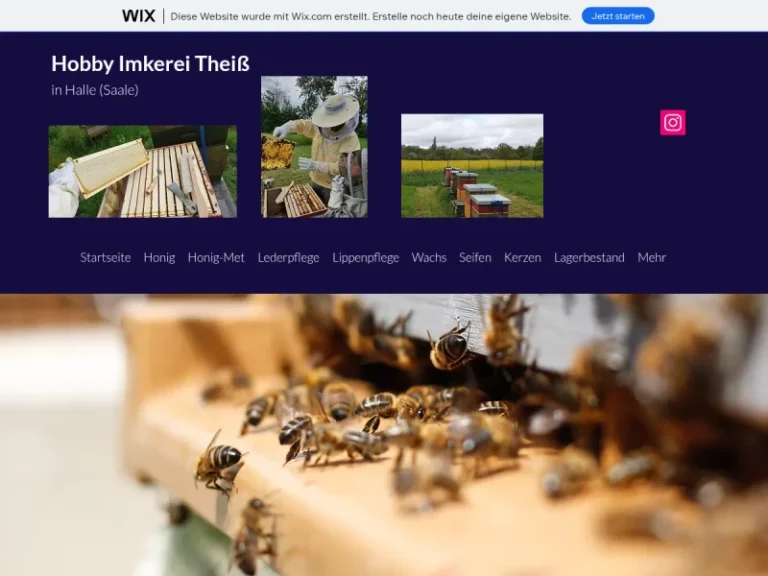
Task: Open the honeycomb frame photo thumbnail
Action: pyautogui.click(x=143, y=171)
